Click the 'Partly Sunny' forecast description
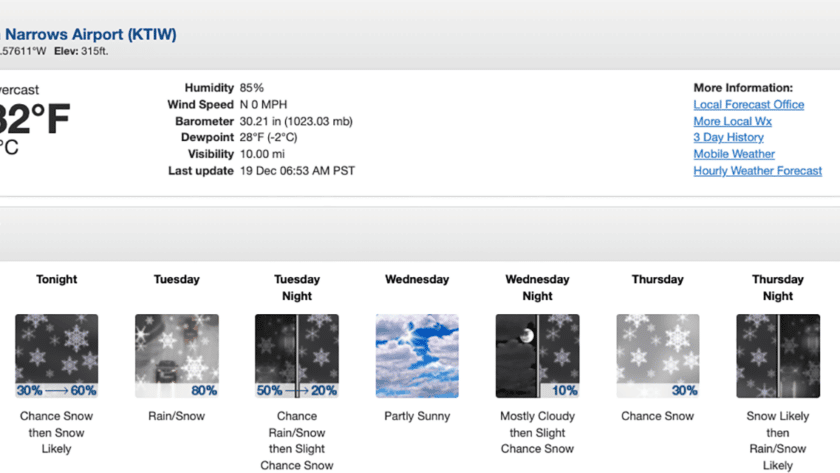 pyautogui.click(x=417, y=416)
